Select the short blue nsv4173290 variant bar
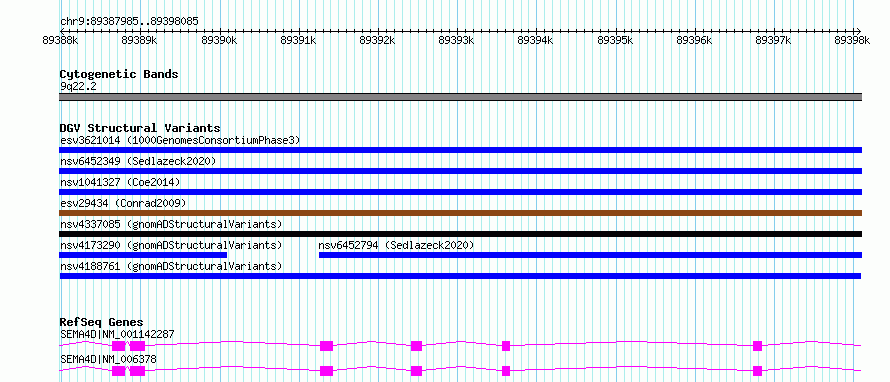890x382 pixels. coord(143,255)
